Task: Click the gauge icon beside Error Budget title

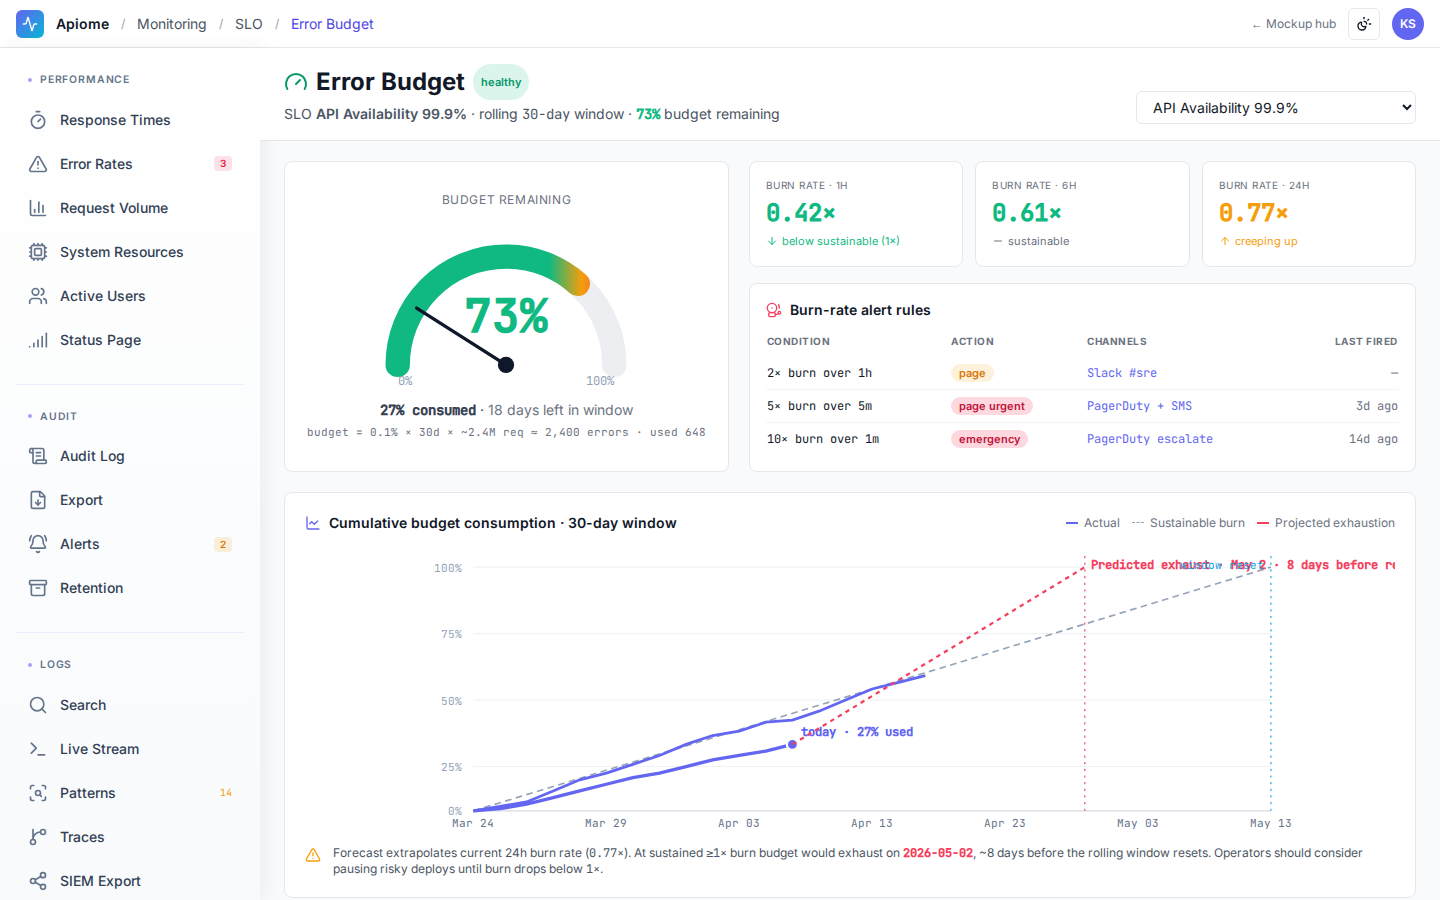Action: pyautogui.click(x=296, y=82)
